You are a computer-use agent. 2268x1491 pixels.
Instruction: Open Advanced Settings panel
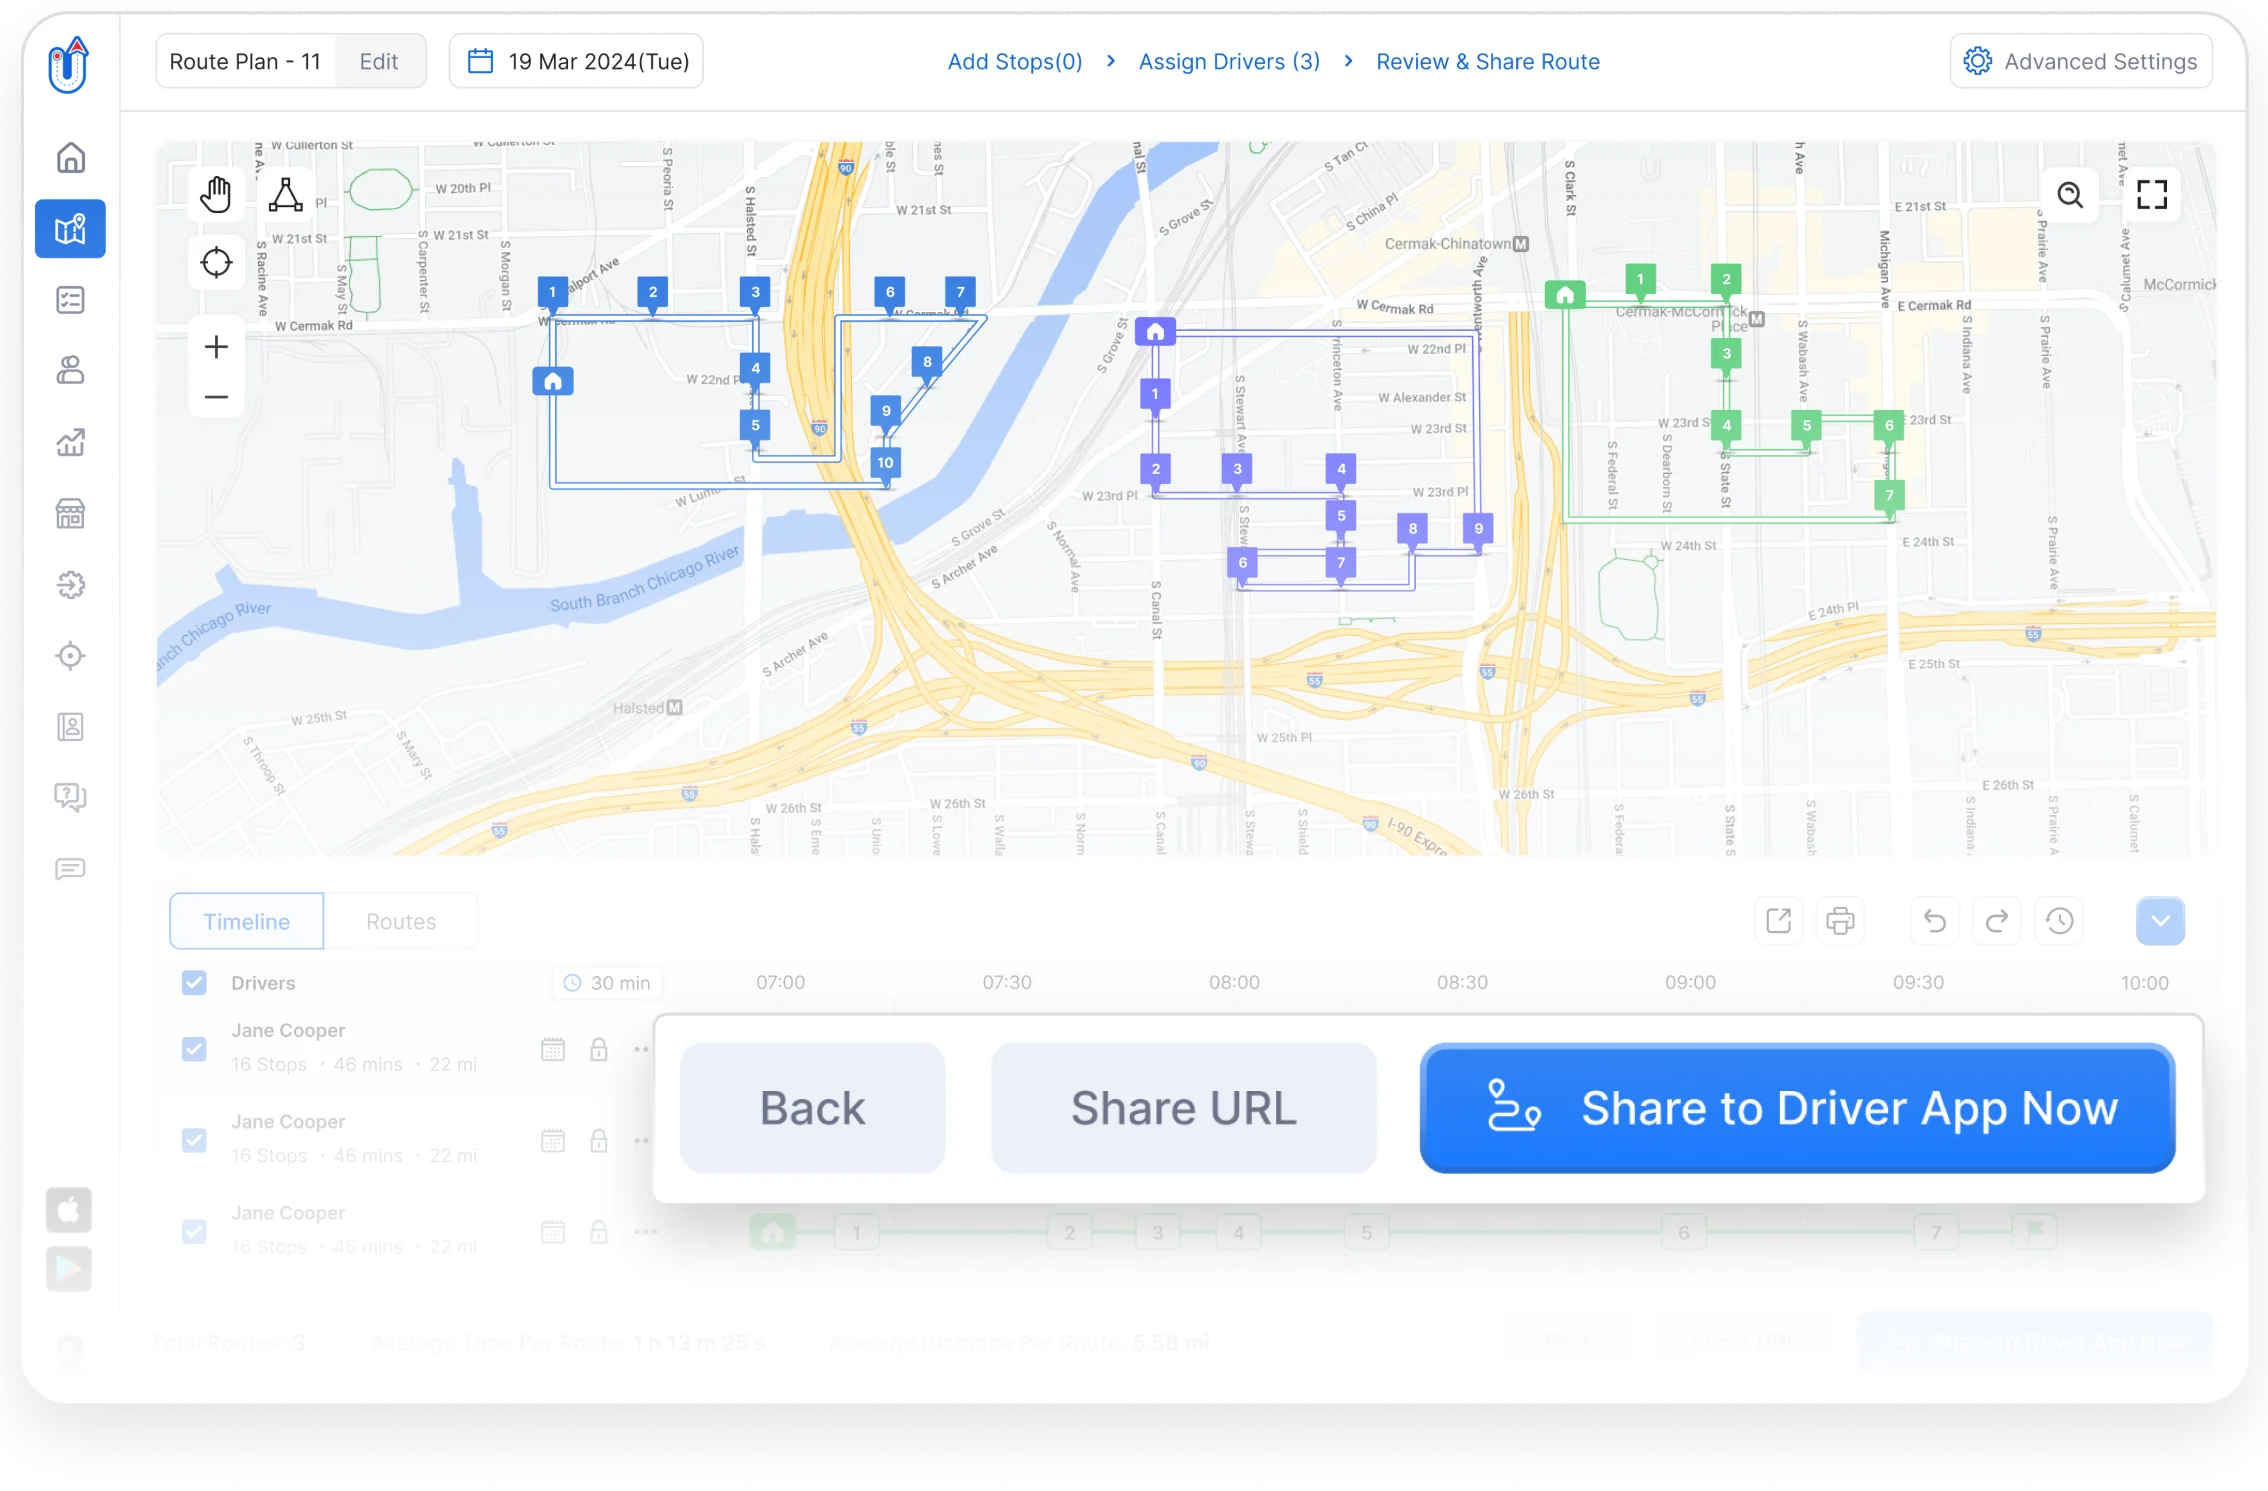[x=2082, y=62]
